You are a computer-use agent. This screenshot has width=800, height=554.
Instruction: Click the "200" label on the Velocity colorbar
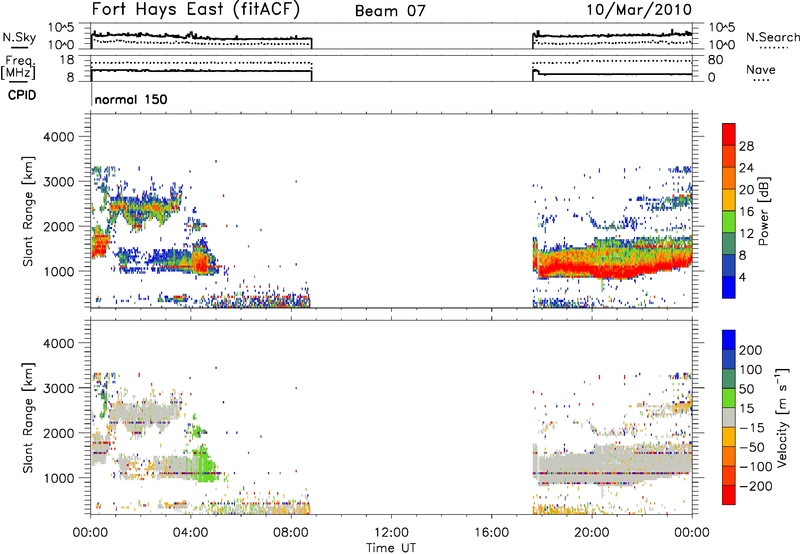751,350
